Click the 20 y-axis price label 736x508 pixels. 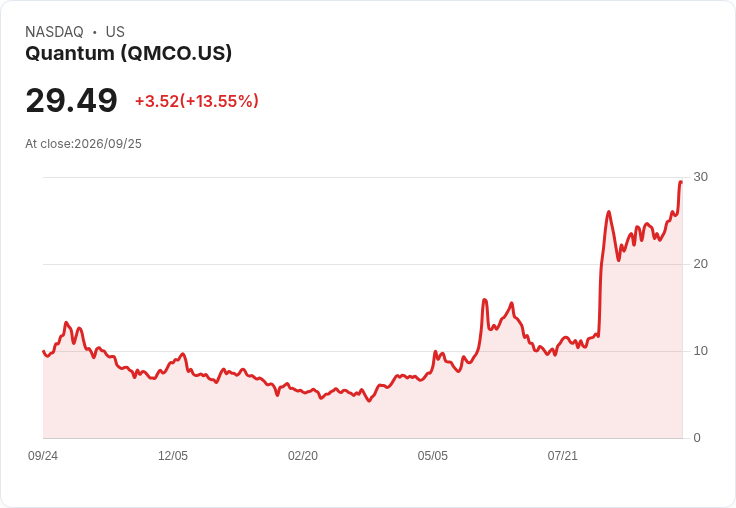[700, 264]
